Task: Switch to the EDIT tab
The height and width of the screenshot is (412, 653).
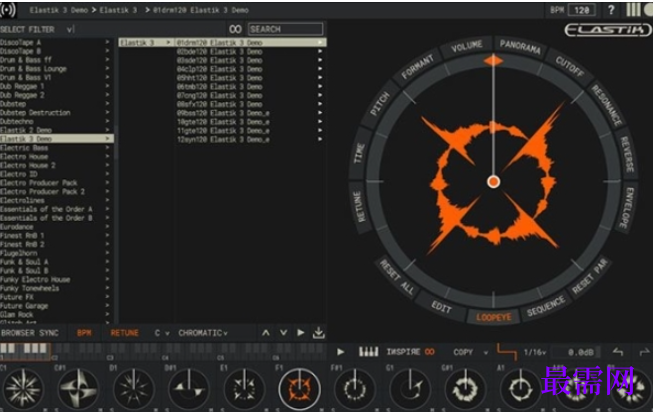Action: (441, 307)
